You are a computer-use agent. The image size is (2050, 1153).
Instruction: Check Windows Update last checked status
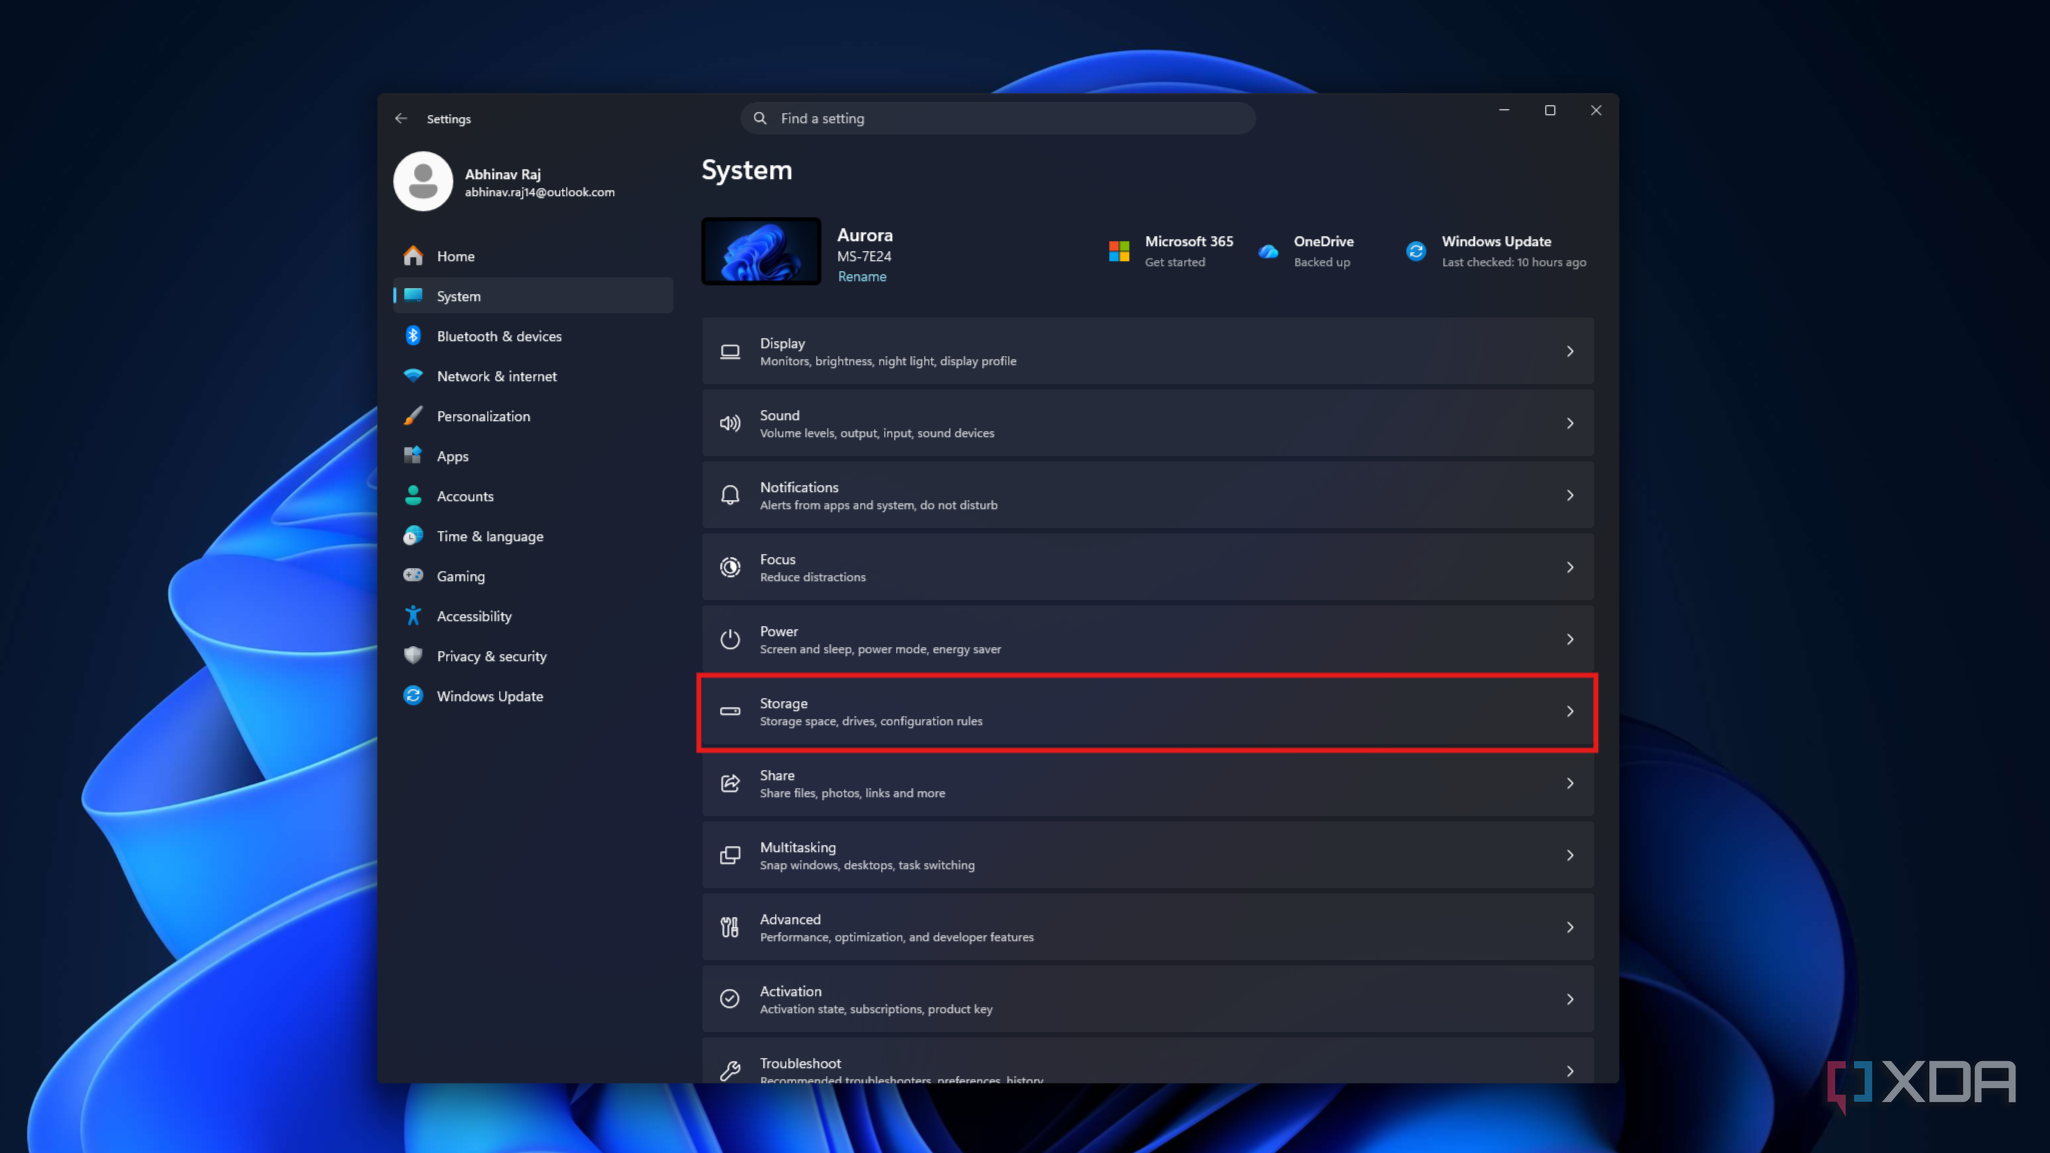click(1496, 251)
